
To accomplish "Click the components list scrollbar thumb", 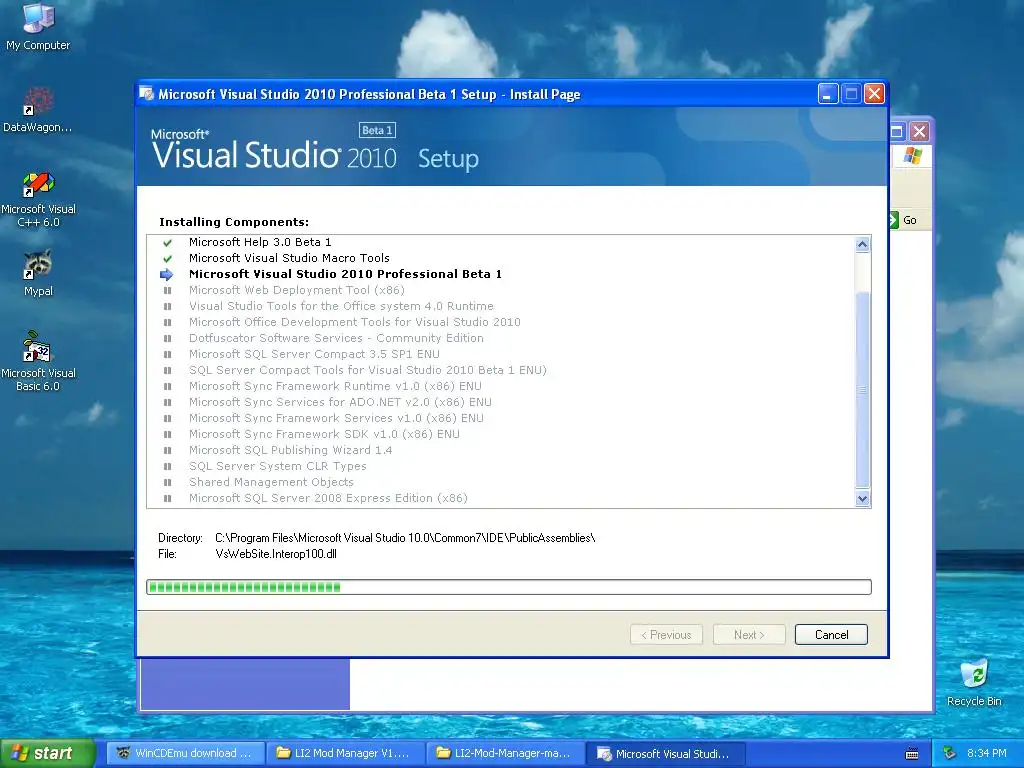I will click(x=862, y=389).
